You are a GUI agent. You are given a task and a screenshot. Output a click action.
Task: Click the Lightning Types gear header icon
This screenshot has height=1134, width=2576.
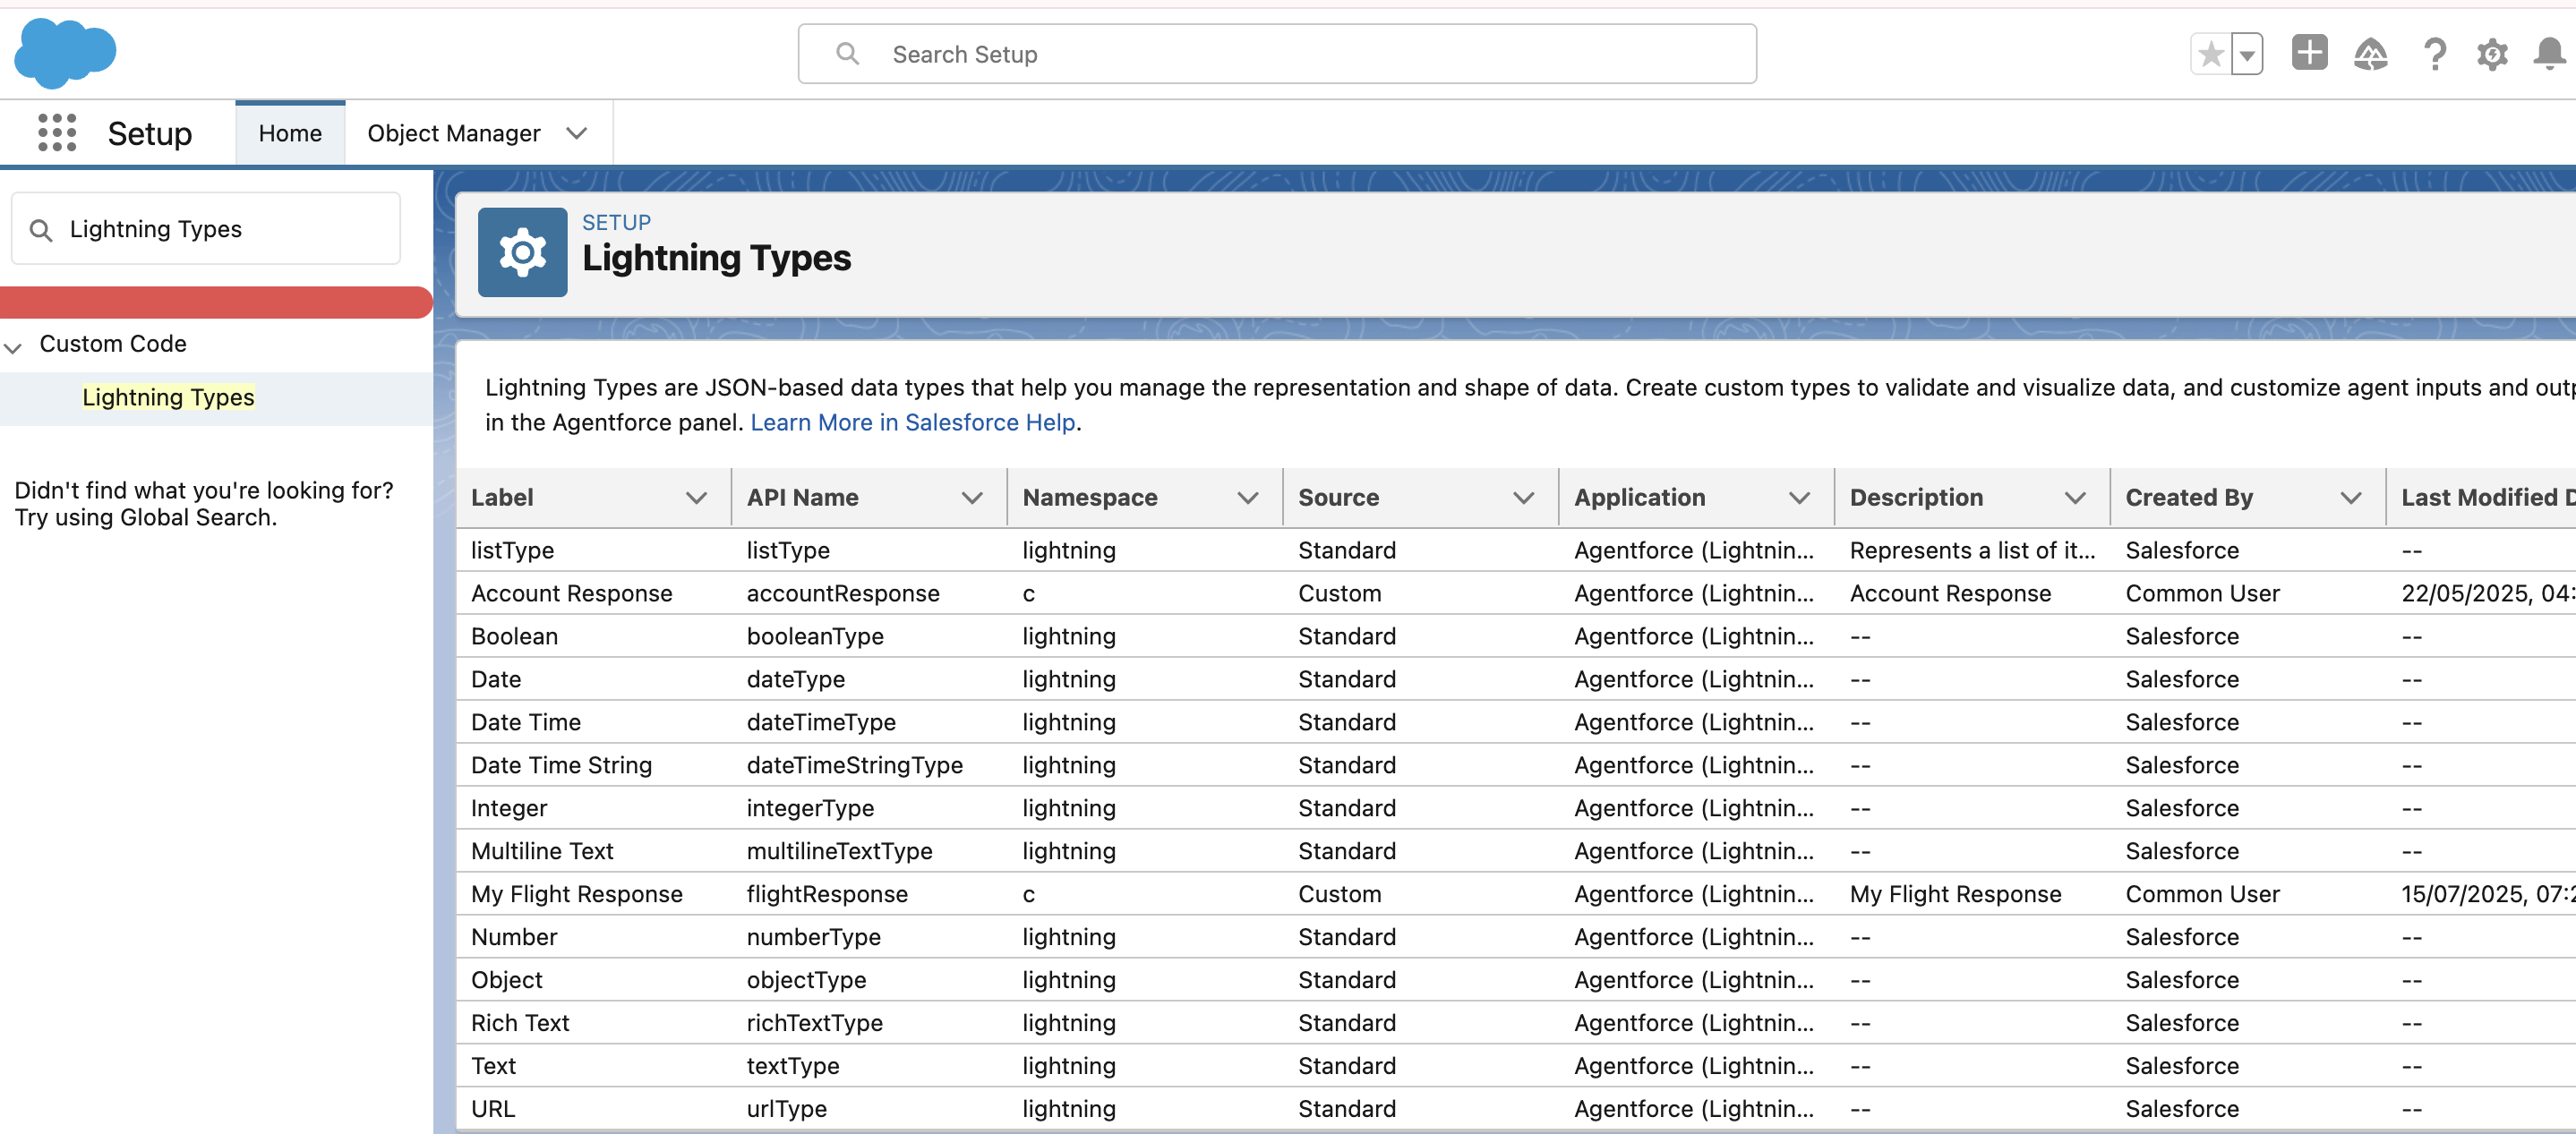523,253
